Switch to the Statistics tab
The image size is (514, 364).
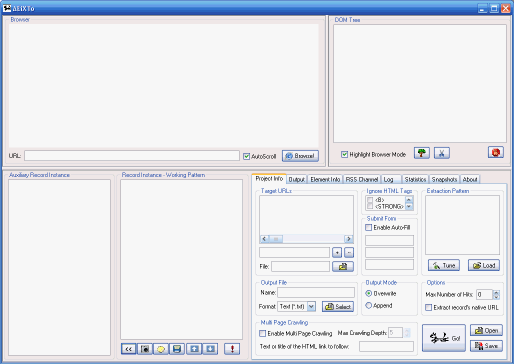click(x=415, y=179)
